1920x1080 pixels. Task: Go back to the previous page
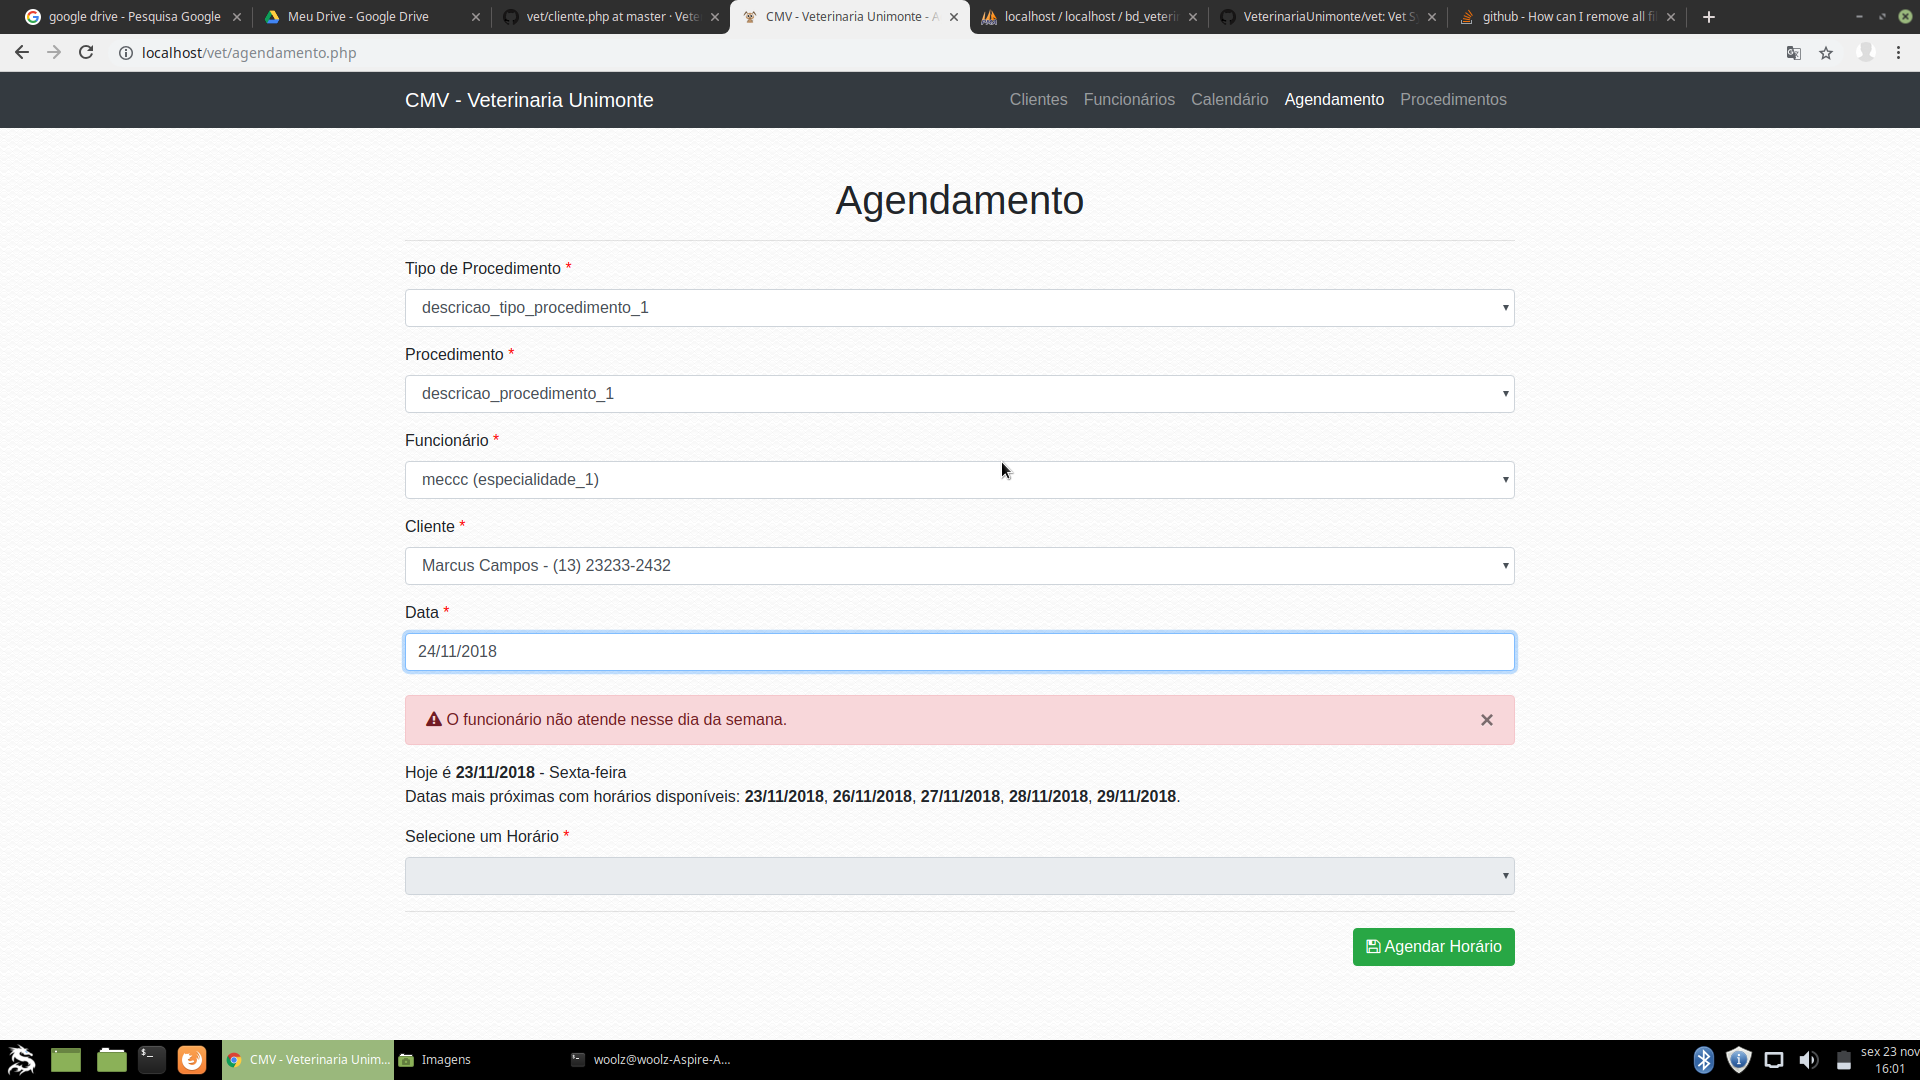click(x=22, y=53)
